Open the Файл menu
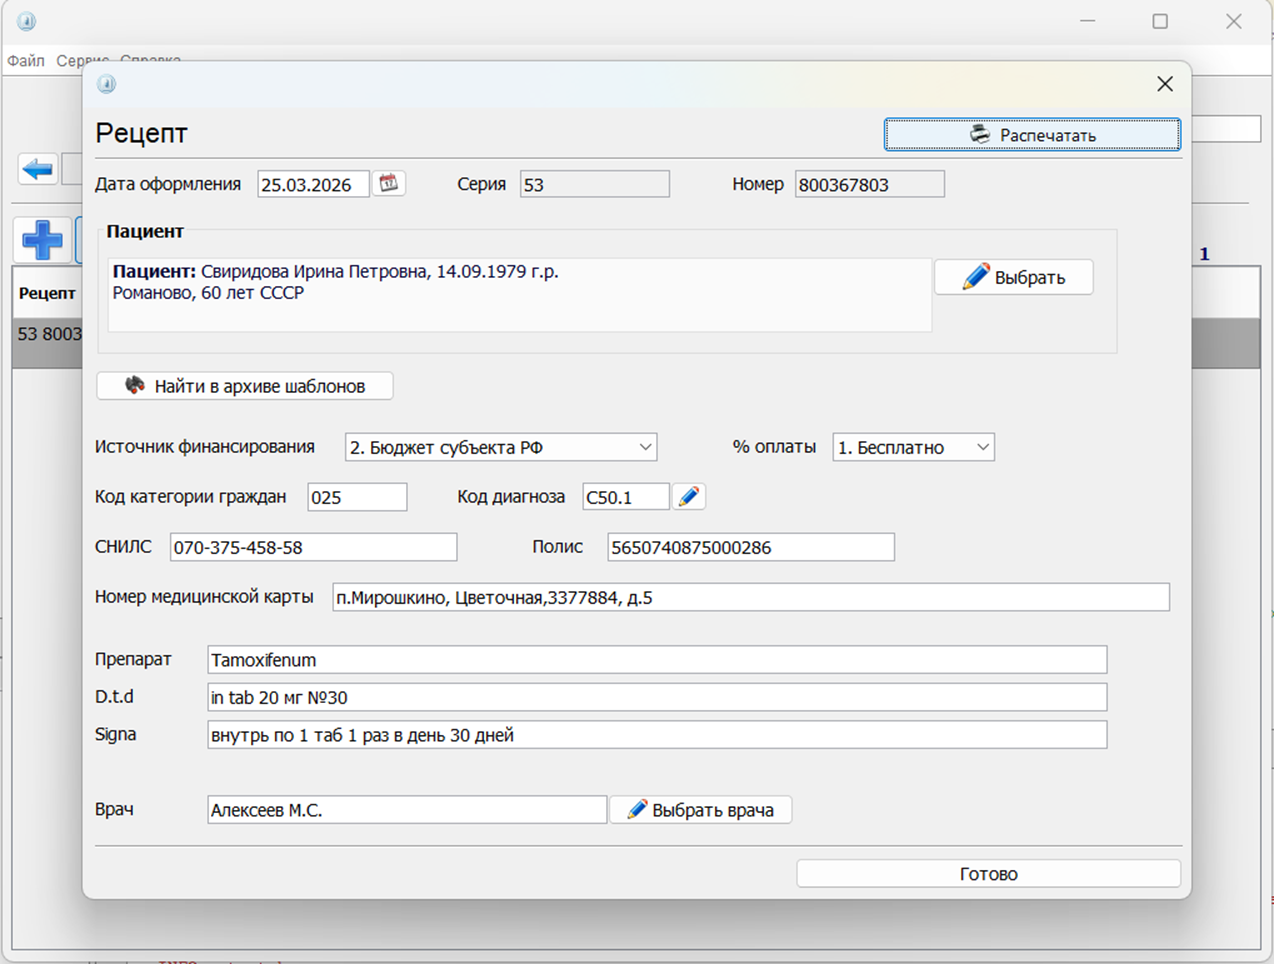Image resolution: width=1274 pixels, height=964 pixels. pyautogui.click(x=26, y=61)
